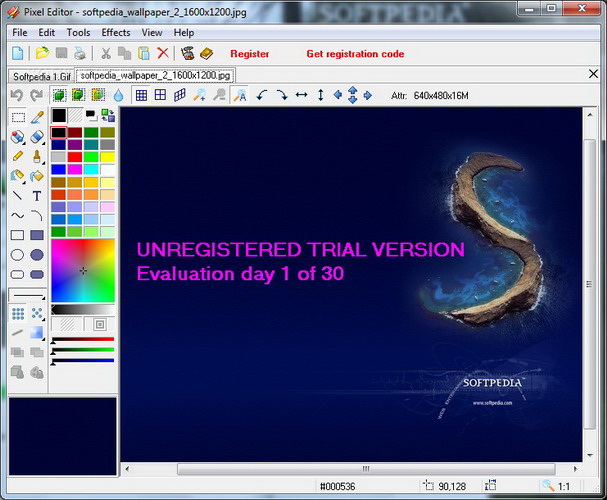Open the gradient fill tool options
607x500 pixels.
tap(37, 333)
